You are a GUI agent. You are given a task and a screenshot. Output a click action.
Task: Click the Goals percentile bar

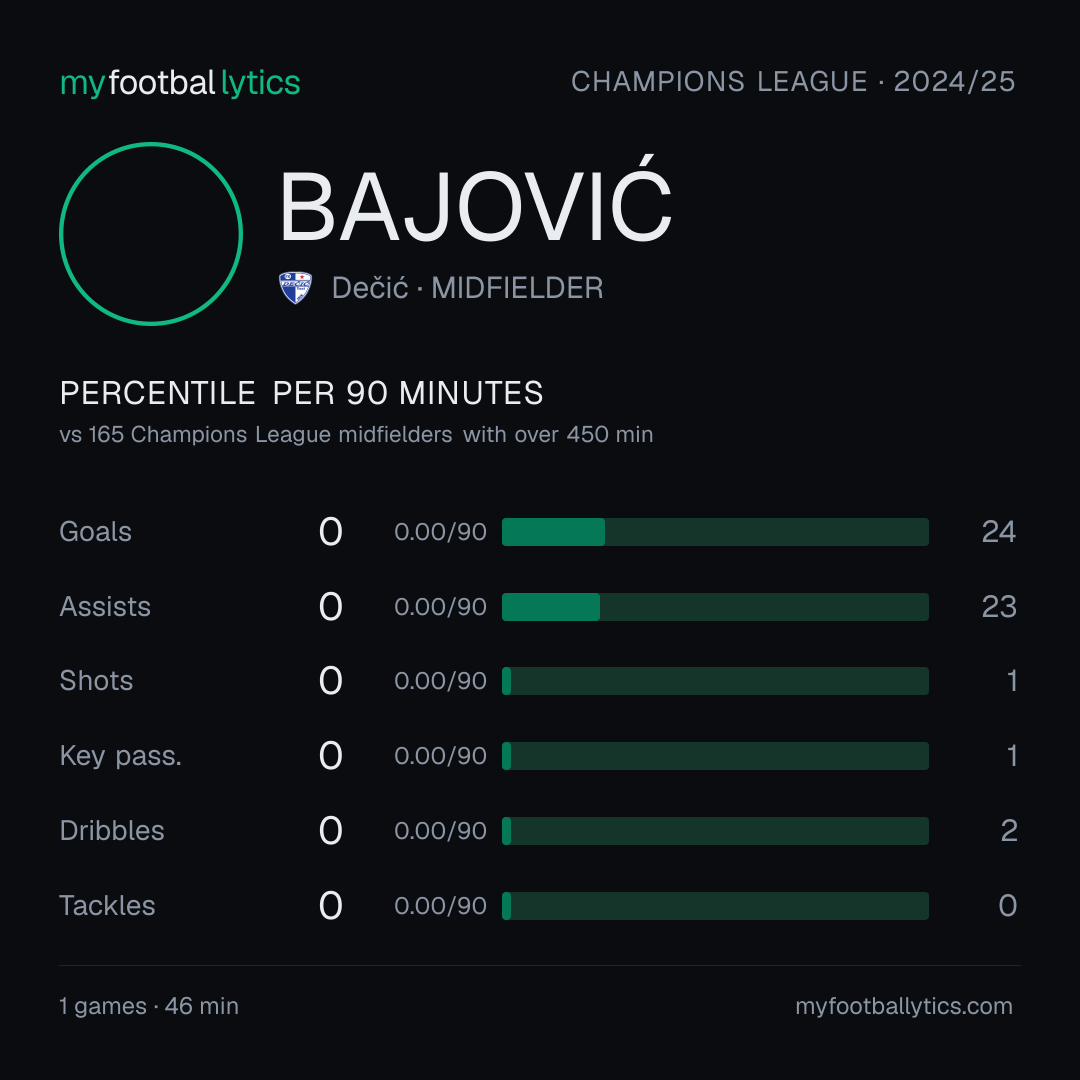coord(715,532)
